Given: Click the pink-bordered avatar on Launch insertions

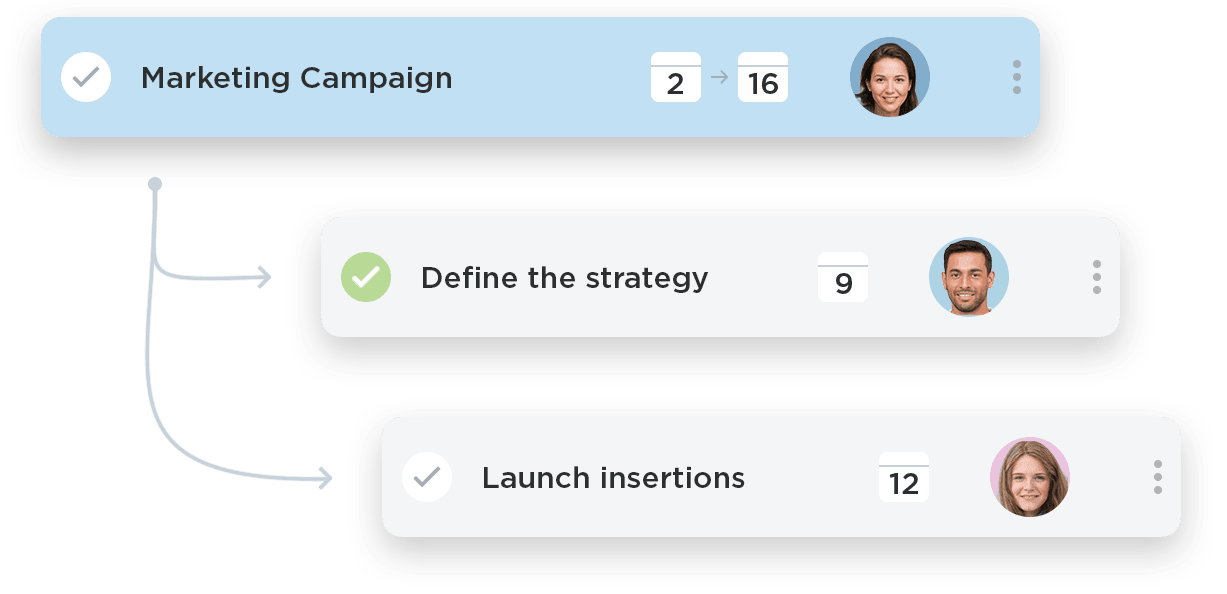Looking at the screenshot, I should coord(1030,477).
